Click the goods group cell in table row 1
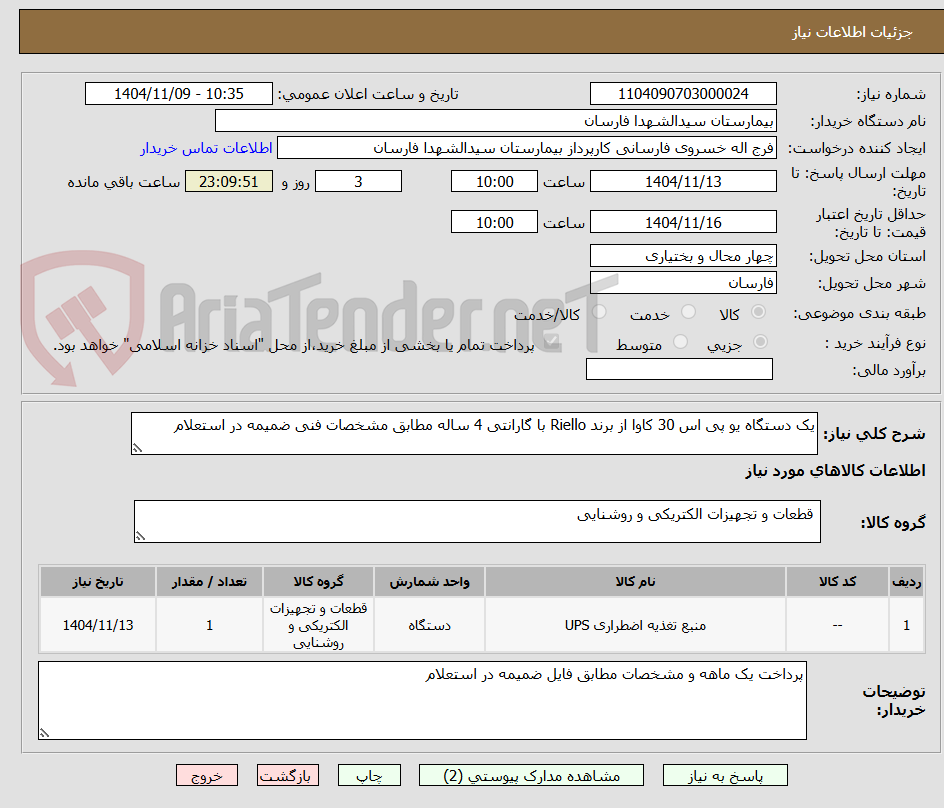Image resolution: width=944 pixels, height=808 pixels. (x=318, y=626)
